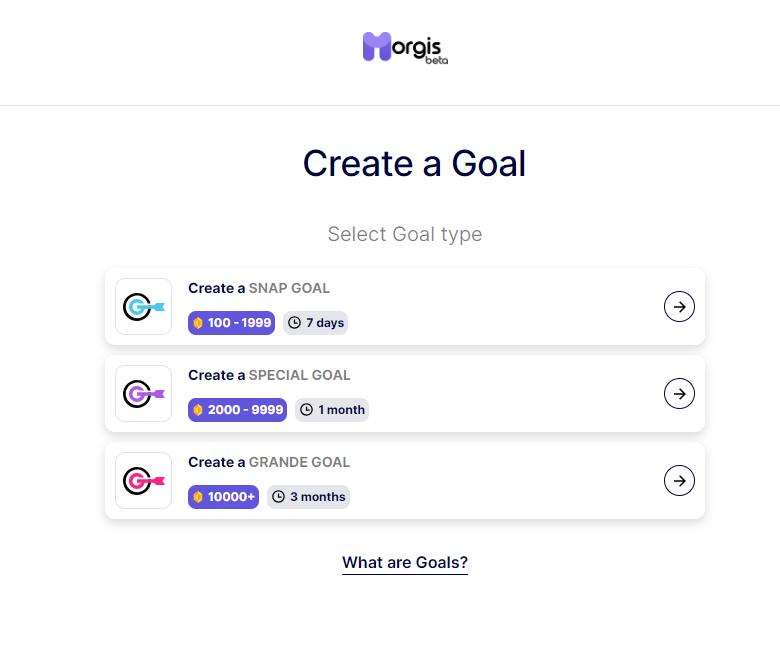Click the 3 months duration badge
The width and height of the screenshot is (780, 657).
coord(308,497)
